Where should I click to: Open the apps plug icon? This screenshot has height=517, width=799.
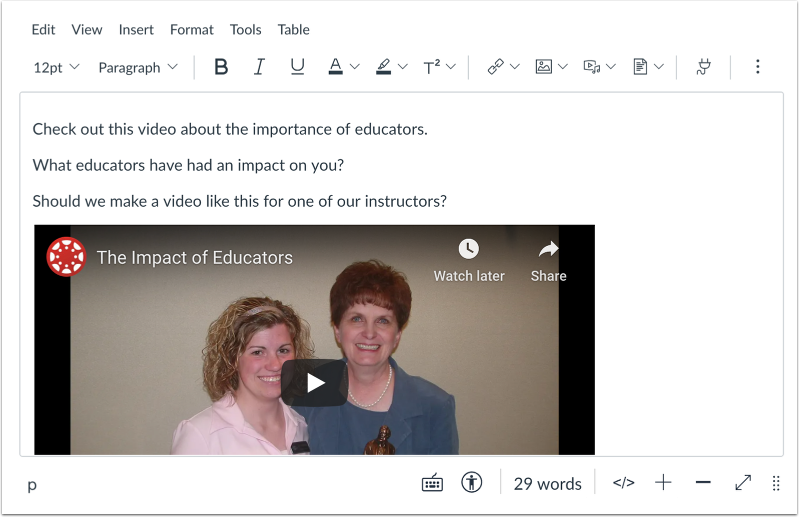tap(704, 67)
